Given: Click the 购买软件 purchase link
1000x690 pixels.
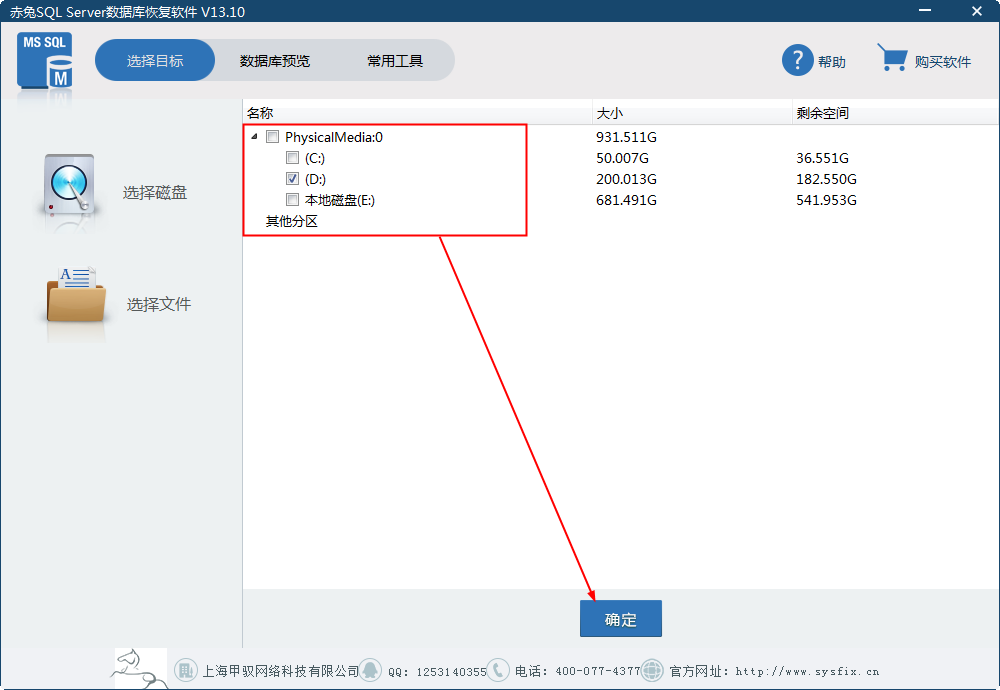Looking at the screenshot, I should [x=943, y=62].
